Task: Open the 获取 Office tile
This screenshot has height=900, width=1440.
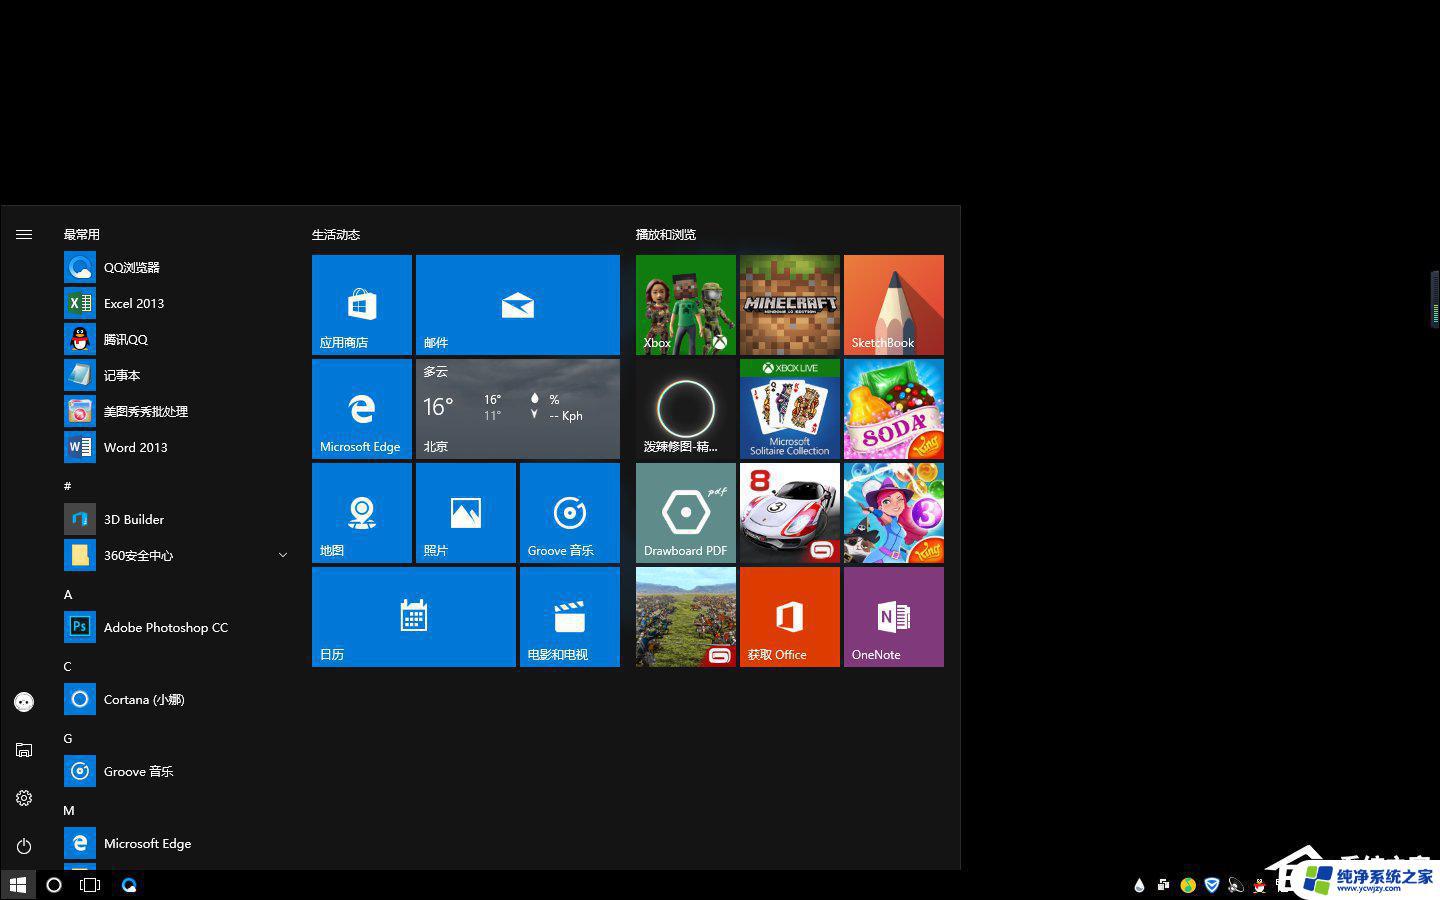Action: [790, 617]
